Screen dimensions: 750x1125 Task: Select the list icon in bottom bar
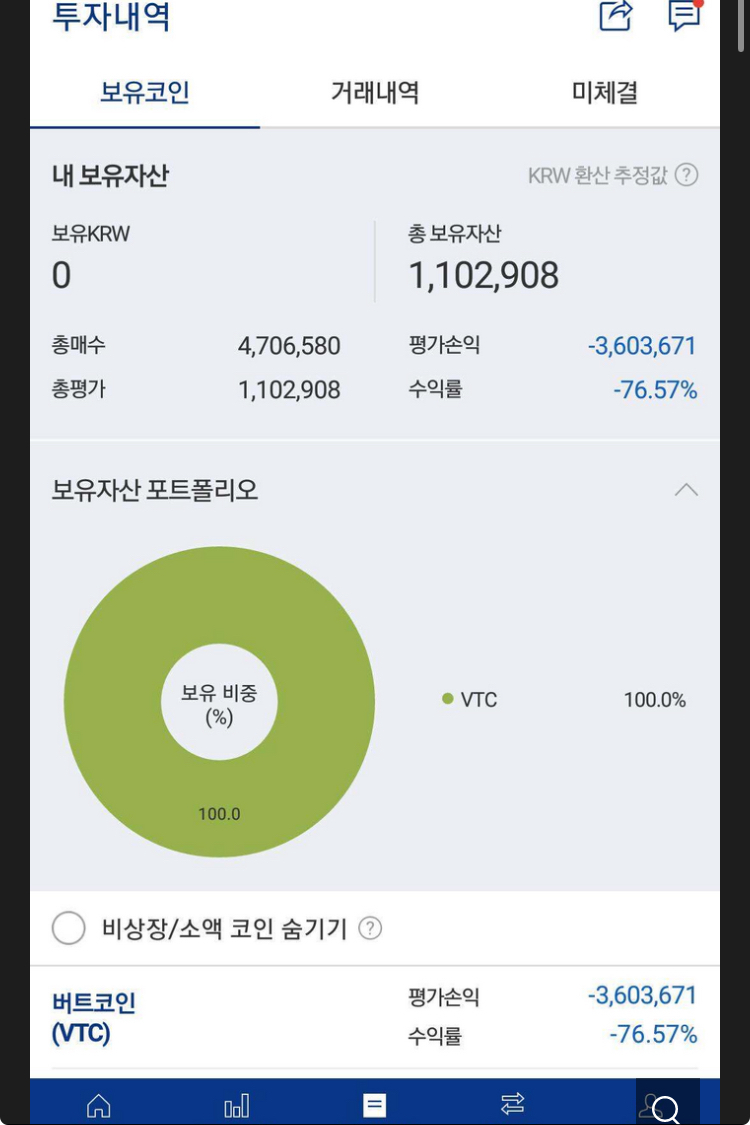point(374,1105)
